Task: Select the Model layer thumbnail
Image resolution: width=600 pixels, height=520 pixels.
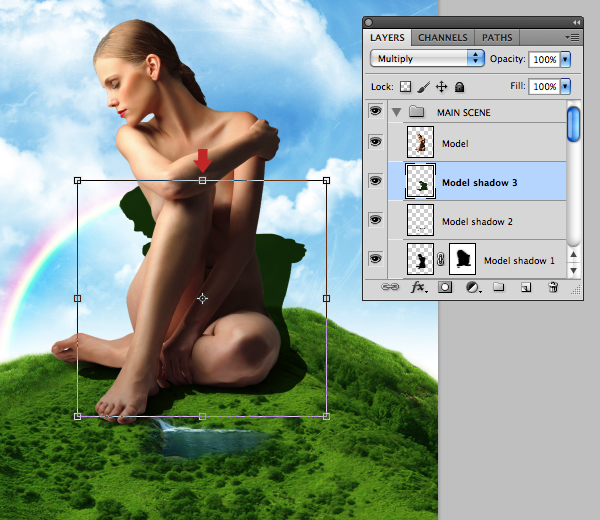Action: tap(420, 142)
